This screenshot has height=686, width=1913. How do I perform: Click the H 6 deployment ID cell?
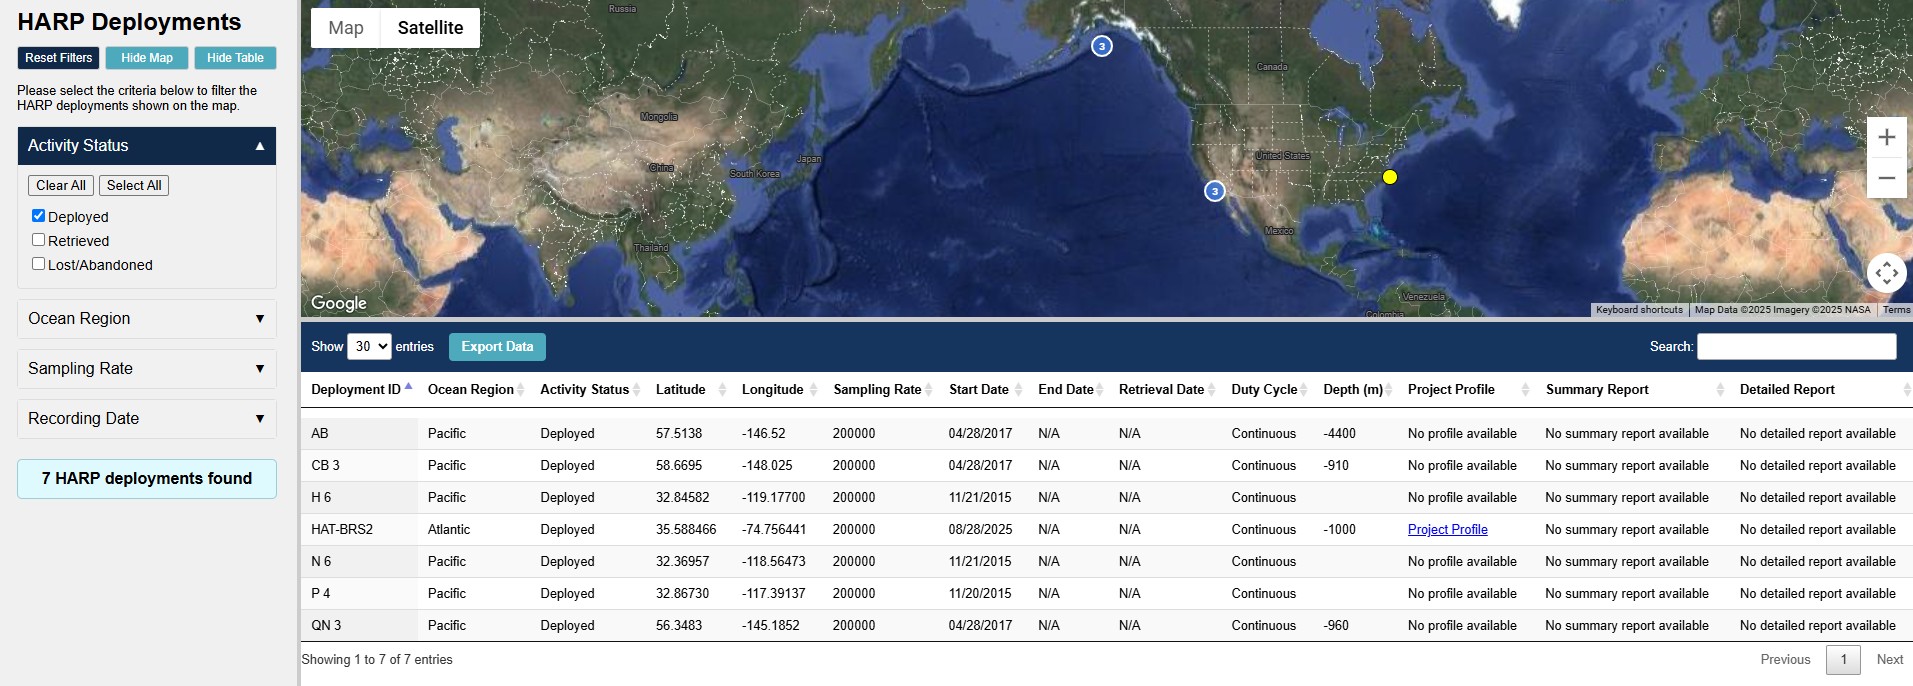tap(359, 498)
